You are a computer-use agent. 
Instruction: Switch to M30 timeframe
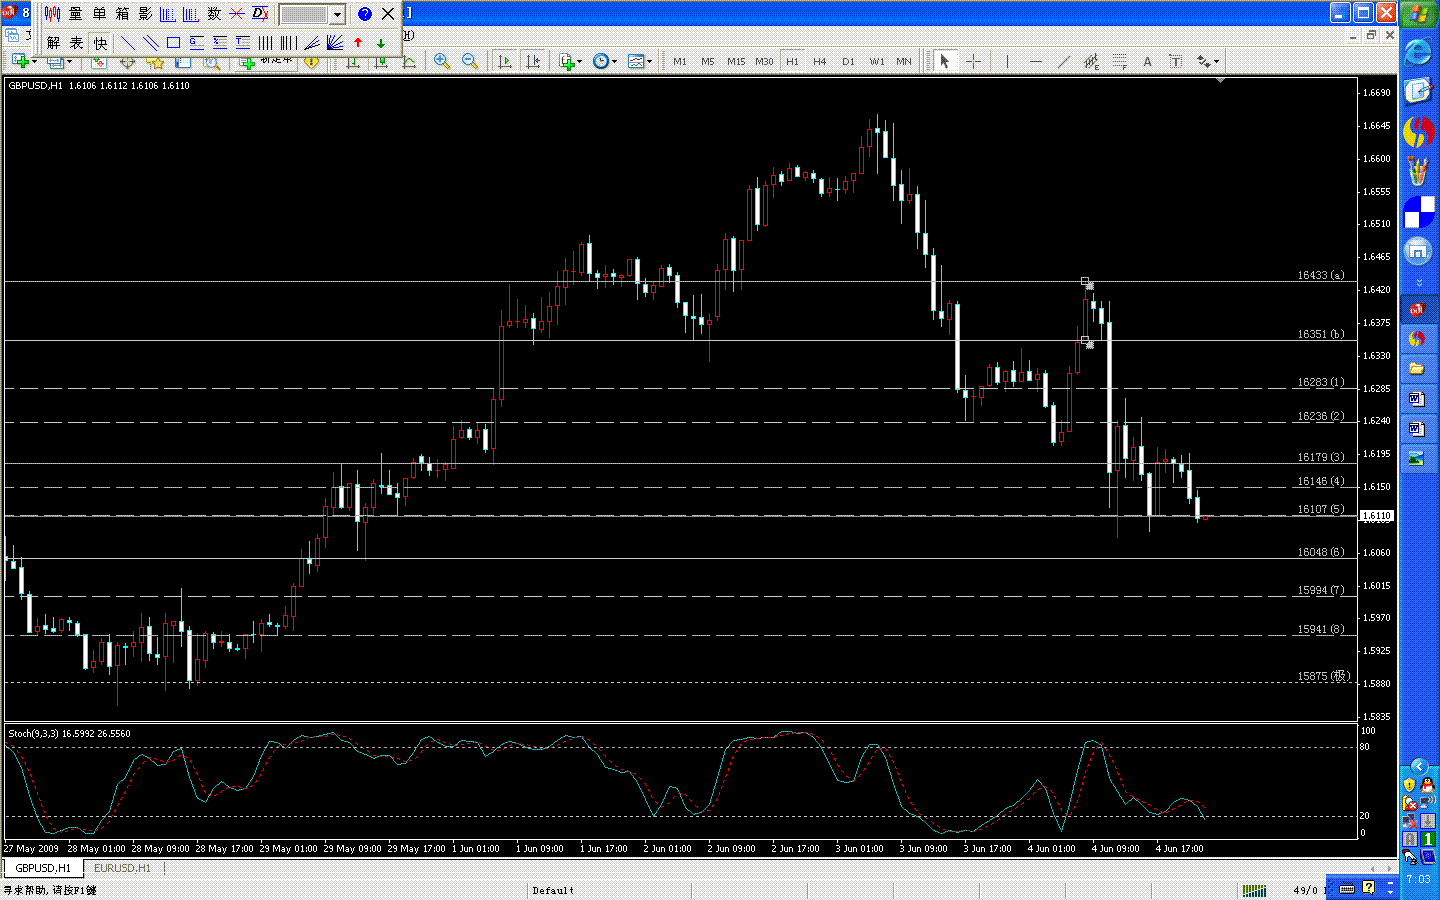(764, 61)
